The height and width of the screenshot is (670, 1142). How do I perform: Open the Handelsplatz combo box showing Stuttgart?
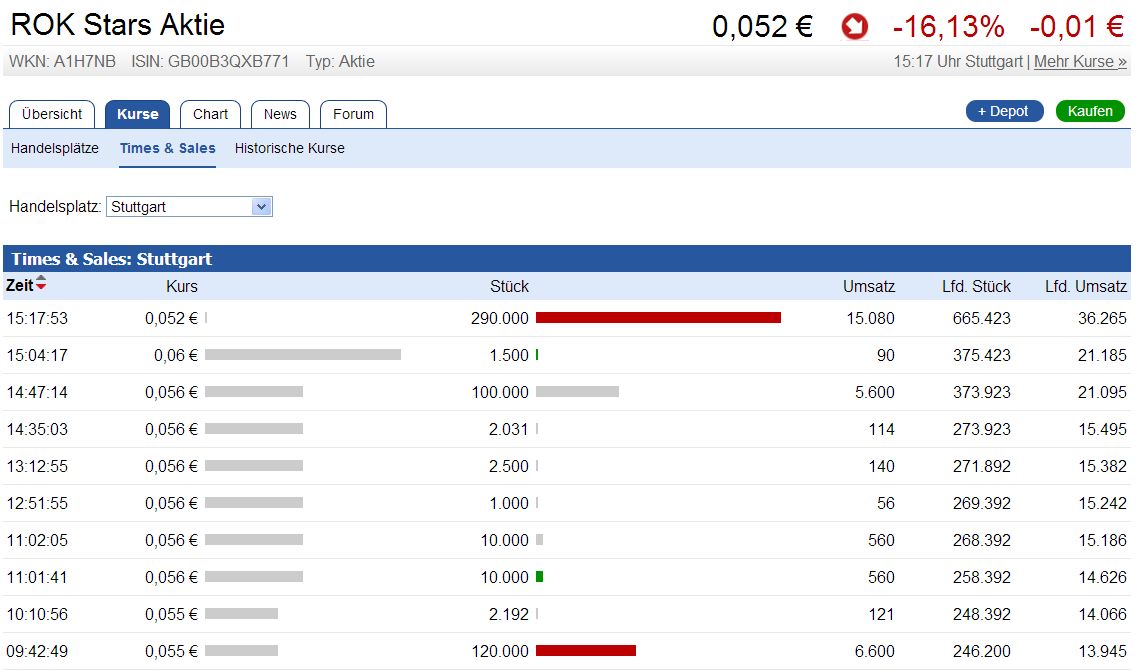[x=190, y=206]
